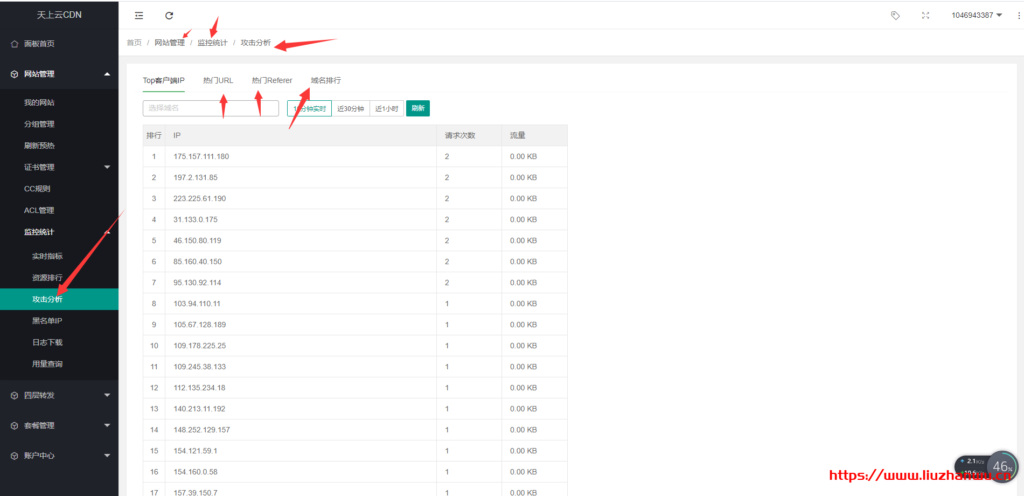Click the home icon beside 面板首页
Image resolution: width=1024 pixels, height=496 pixels.
point(13,44)
